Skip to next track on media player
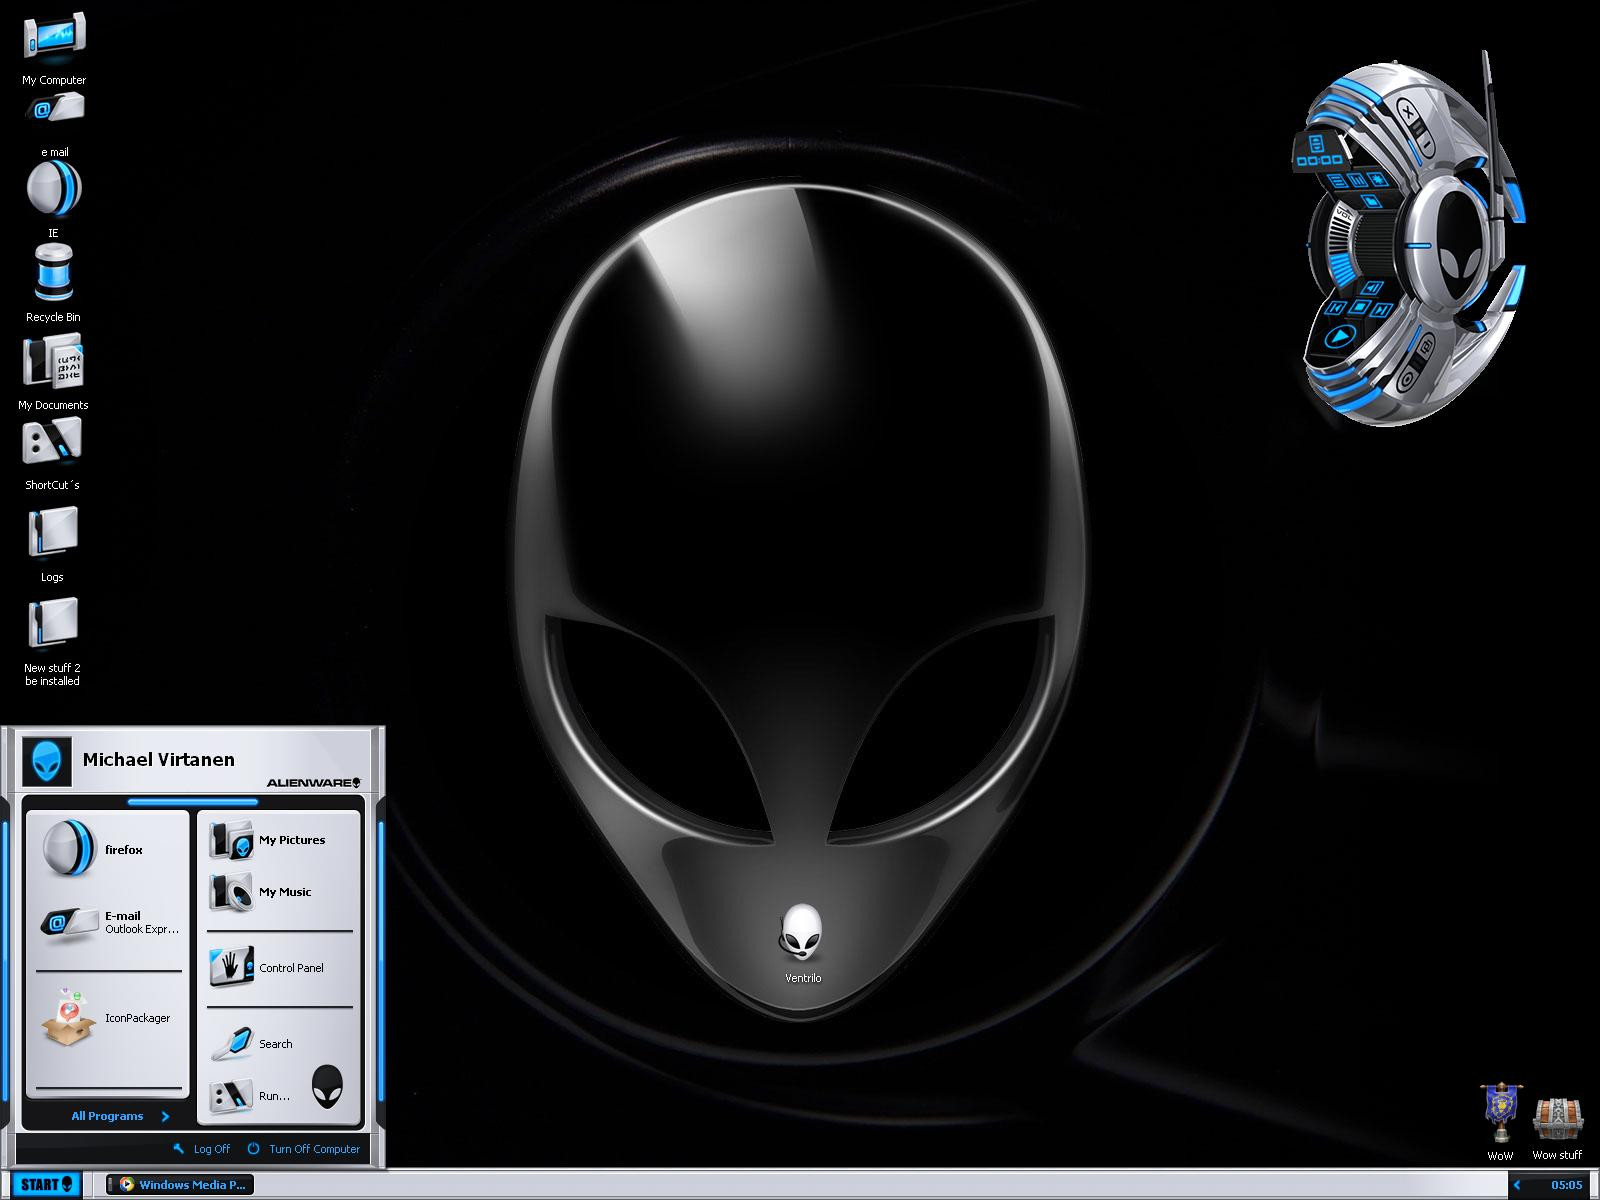The width and height of the screenshot is (1600, 1200). [x=1381, y=310]
